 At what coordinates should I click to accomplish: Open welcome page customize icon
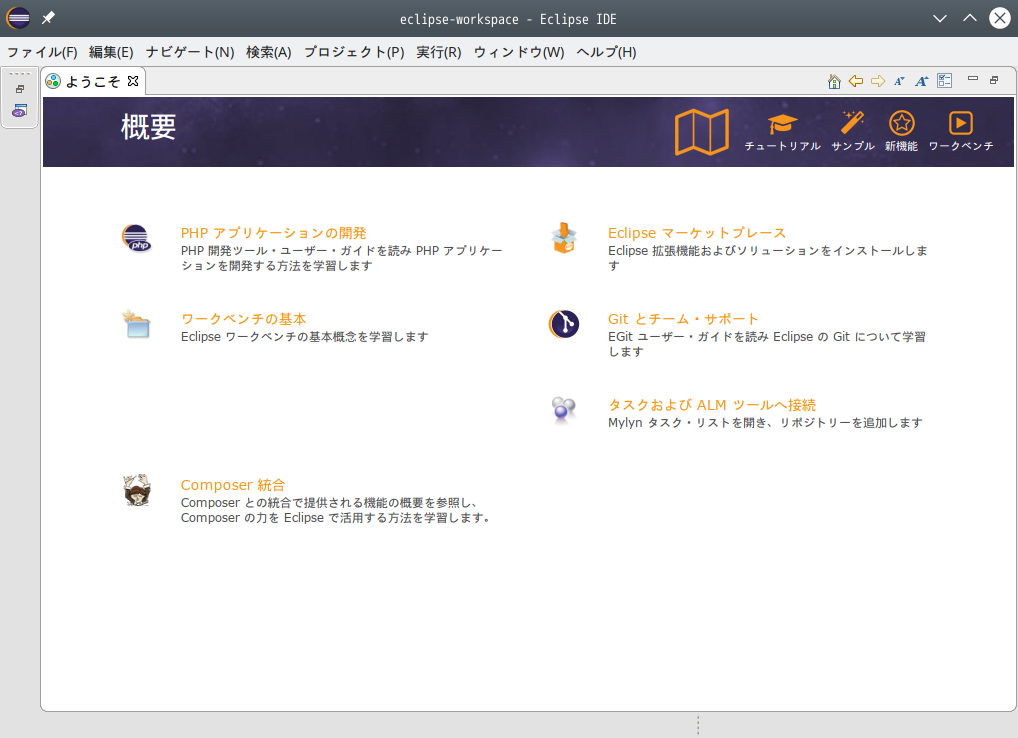(x=945, y=80)
